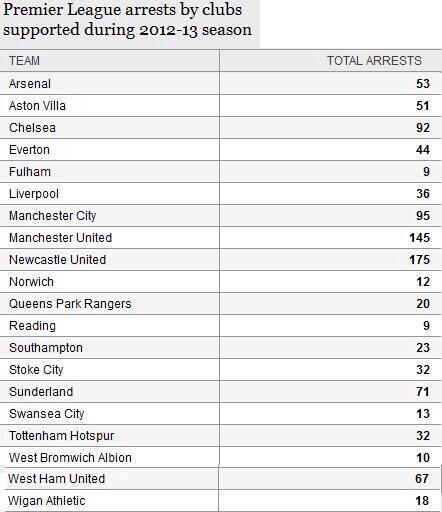Select the Southampton row
The height and width of the screenshot is (512, 442).
tap(221, 348)
